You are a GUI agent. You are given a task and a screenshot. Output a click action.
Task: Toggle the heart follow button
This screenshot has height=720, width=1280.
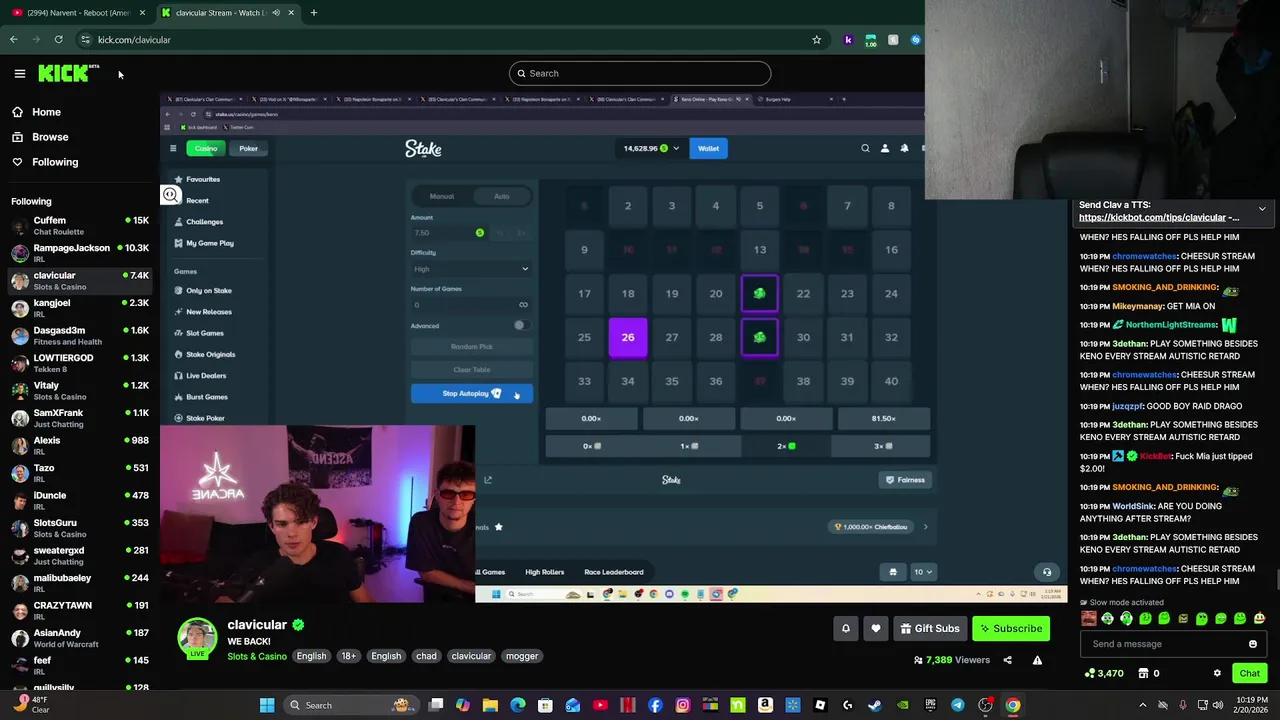[876, 628]
